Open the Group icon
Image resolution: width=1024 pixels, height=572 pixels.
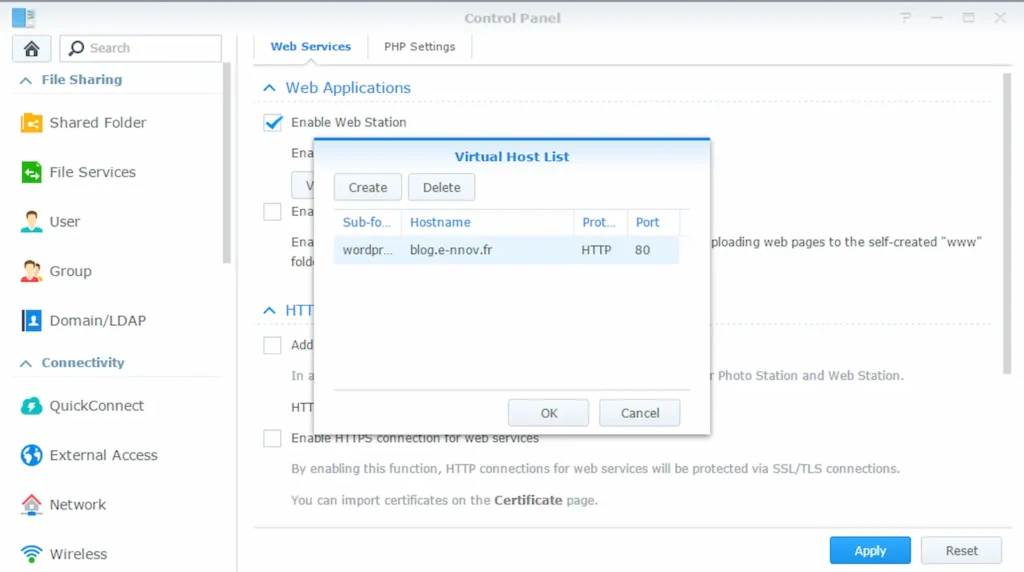coord(31,271)
